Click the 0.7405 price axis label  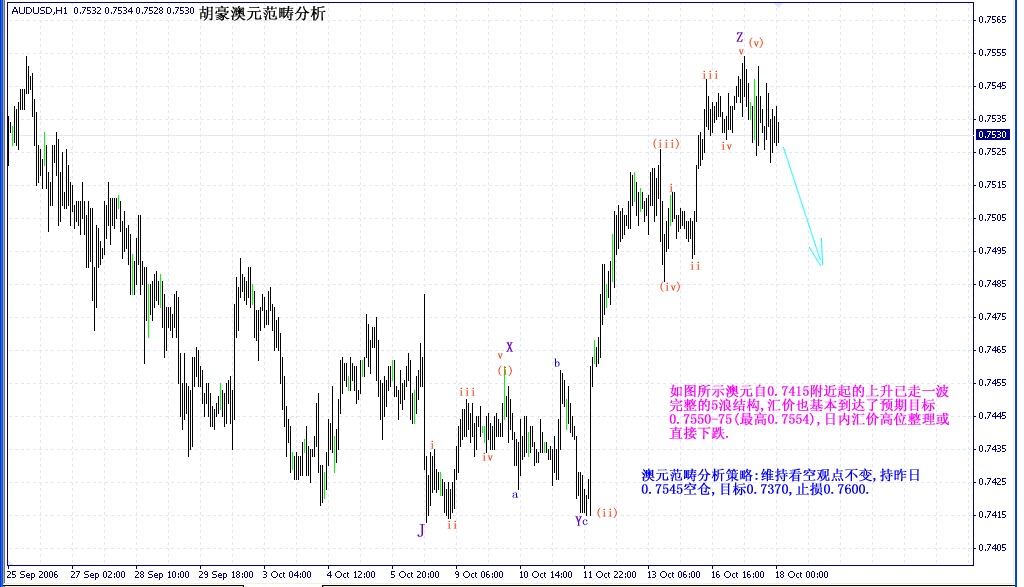coord(993,548)
